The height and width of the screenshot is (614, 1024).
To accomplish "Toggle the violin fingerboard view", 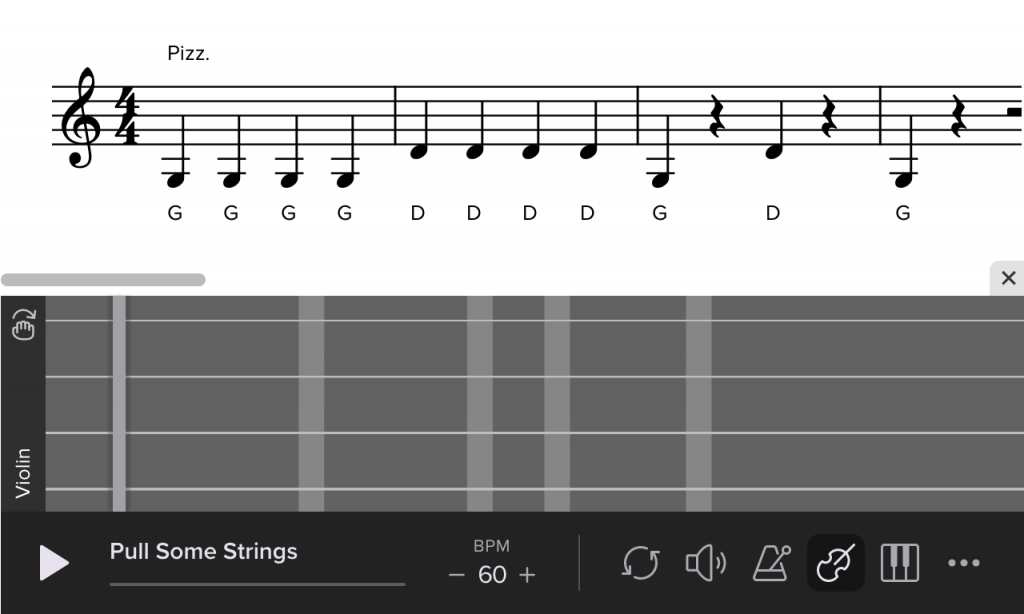I will pyautogui.click(x=836, y=562).
